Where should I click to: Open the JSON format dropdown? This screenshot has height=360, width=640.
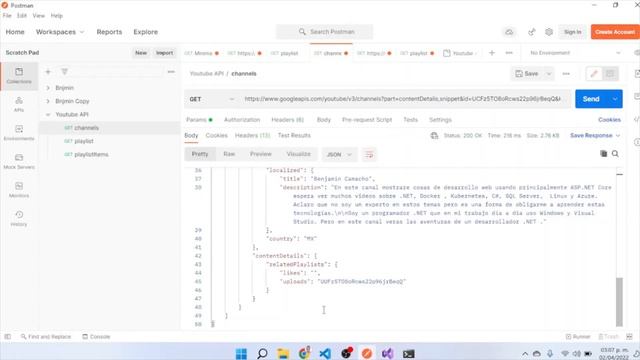339,155
